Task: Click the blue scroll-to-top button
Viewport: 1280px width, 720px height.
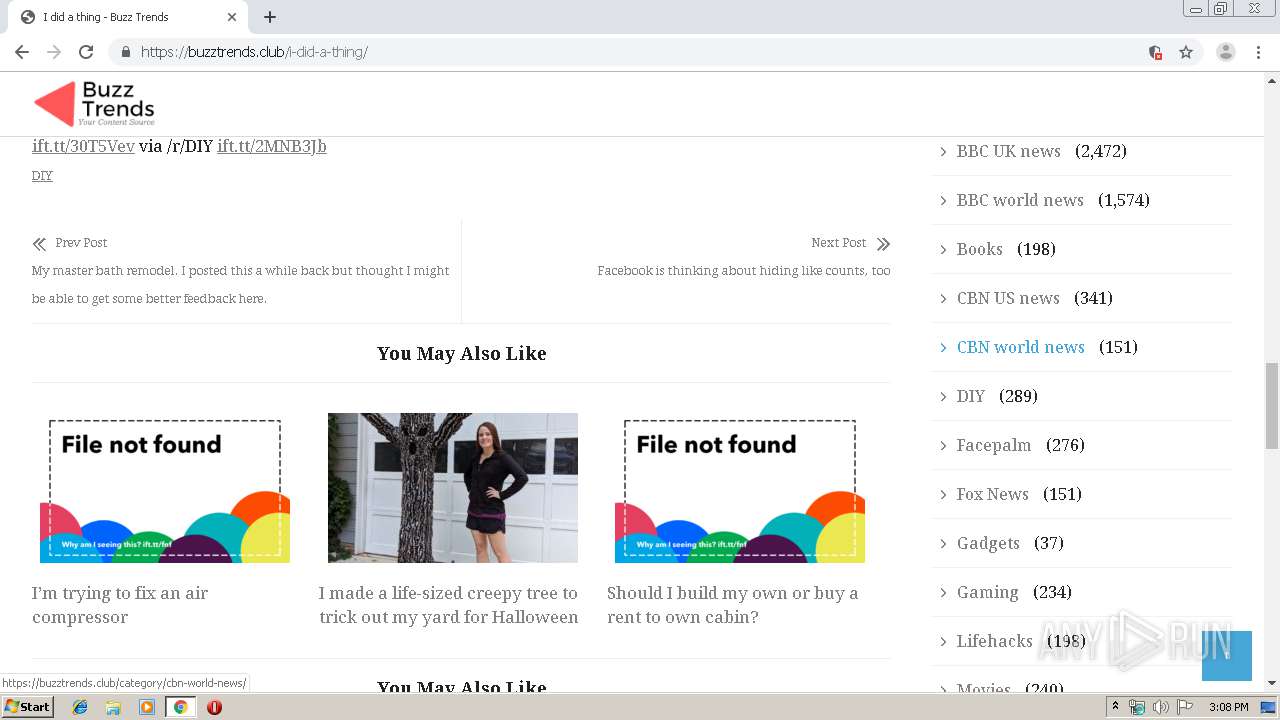Action: [1227, 656]
